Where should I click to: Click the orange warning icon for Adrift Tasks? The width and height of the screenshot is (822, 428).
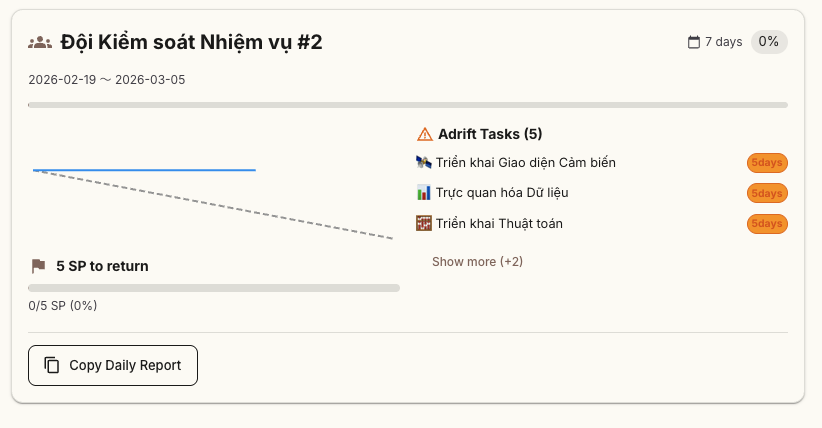coord(424,134)
